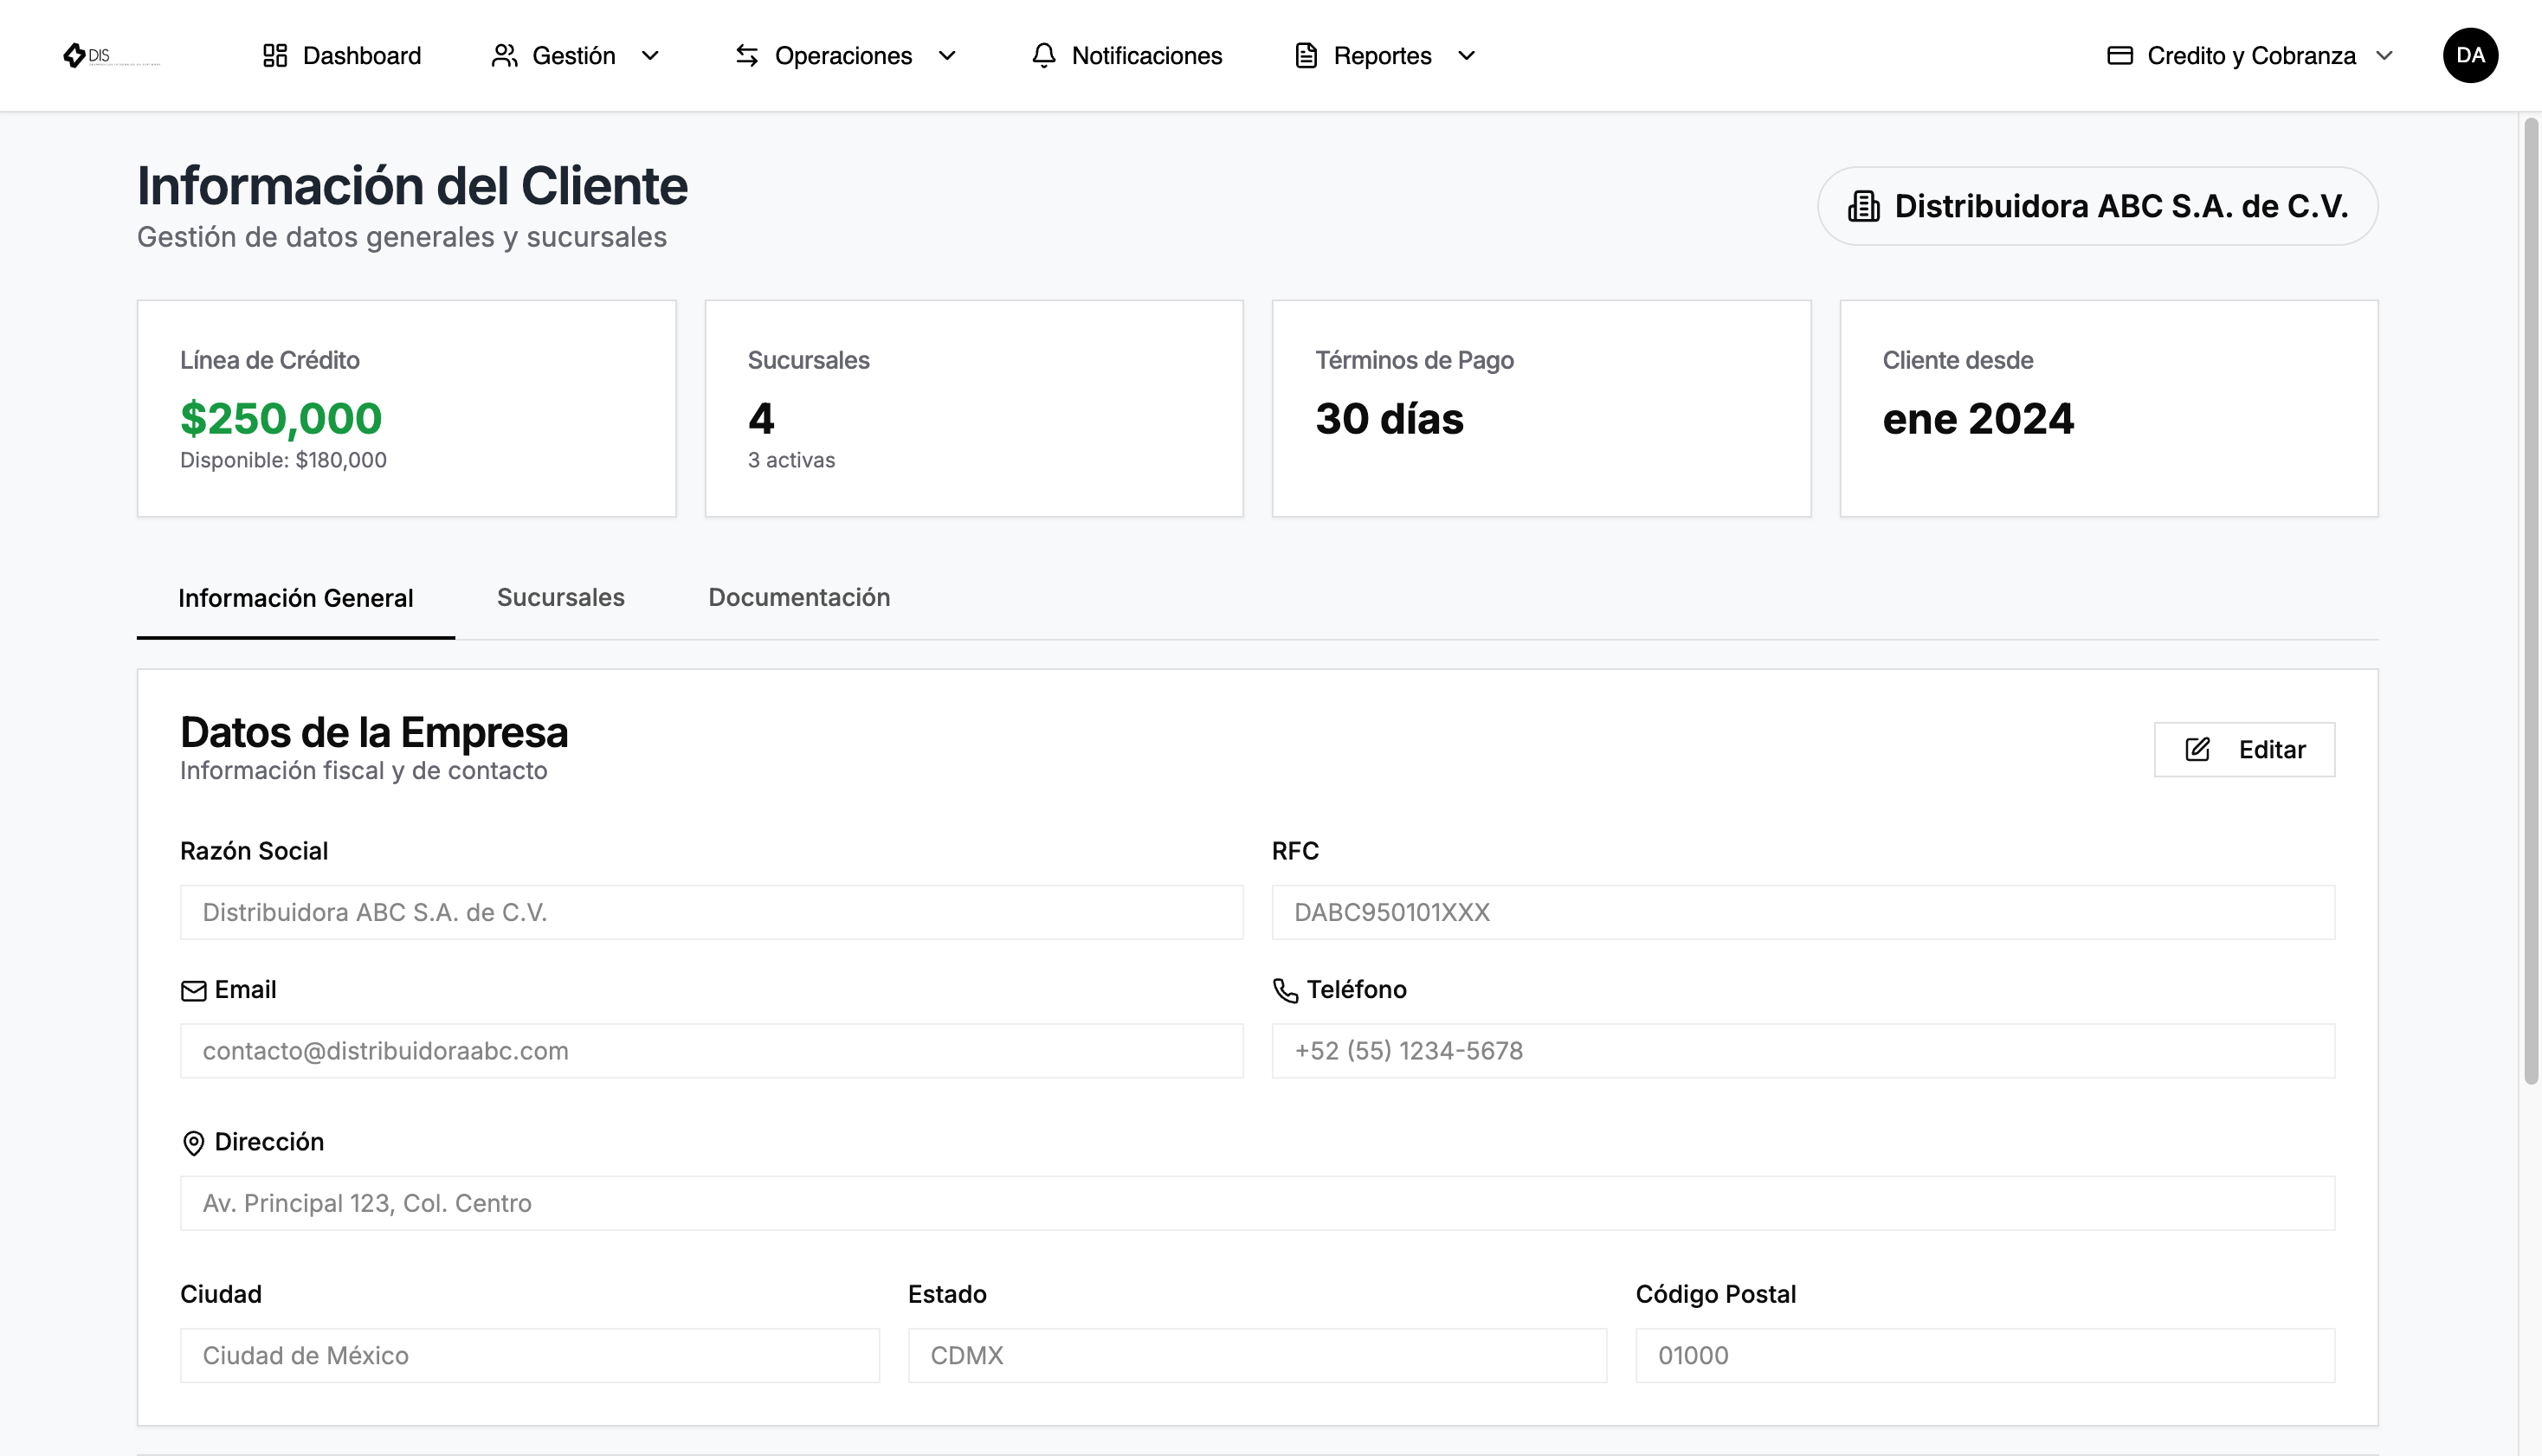Click the DIS logo in the header
Image resolution: width=2542 pixels, height=1456 pixels.
110,55
